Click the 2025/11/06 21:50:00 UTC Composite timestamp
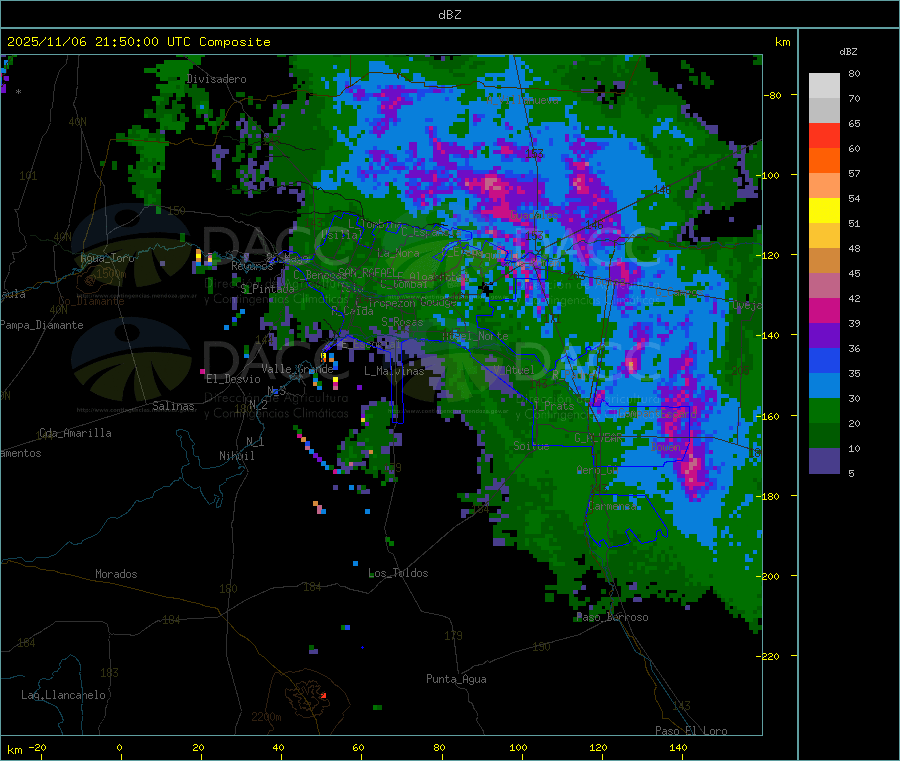Viewport: 900px width, 761px height. point(138,42)
